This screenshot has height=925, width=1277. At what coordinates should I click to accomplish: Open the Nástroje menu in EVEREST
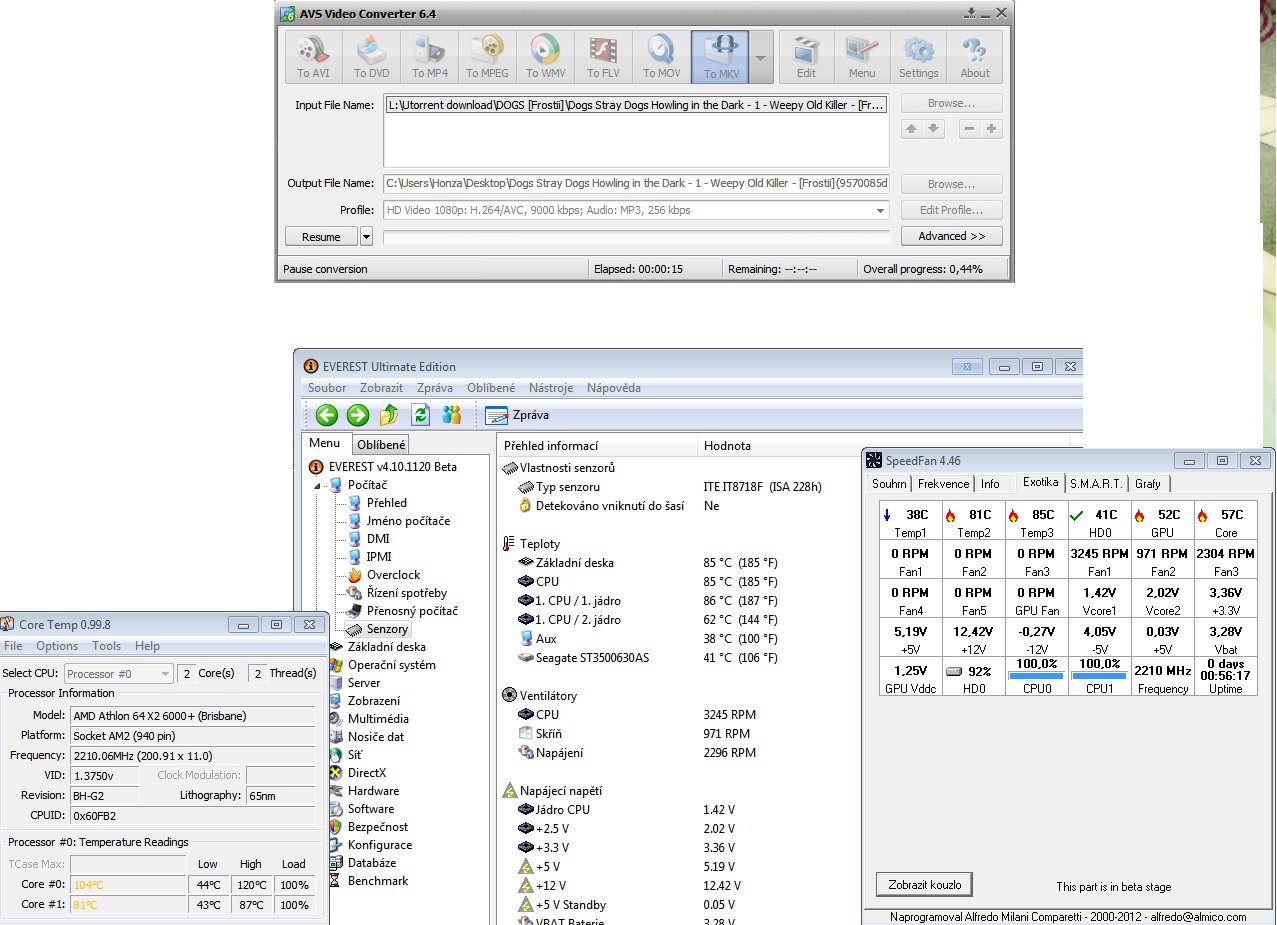pyautogui.click(x=551, y=388)
